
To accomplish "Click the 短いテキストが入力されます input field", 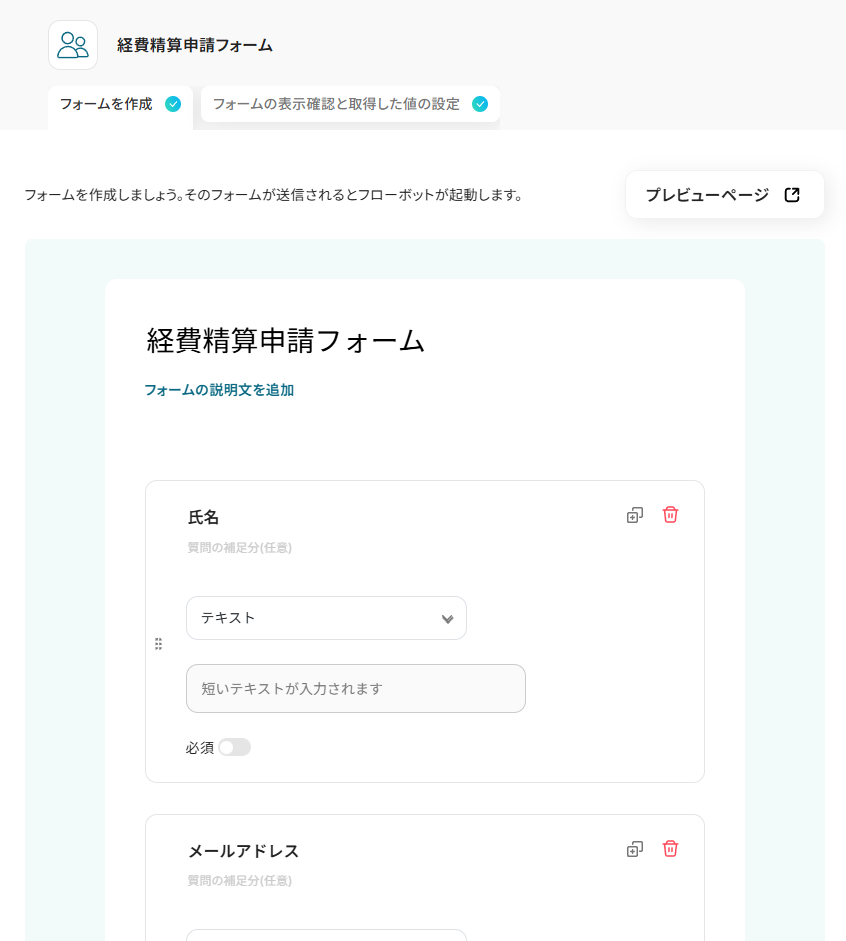I will [x=356, y=688].
